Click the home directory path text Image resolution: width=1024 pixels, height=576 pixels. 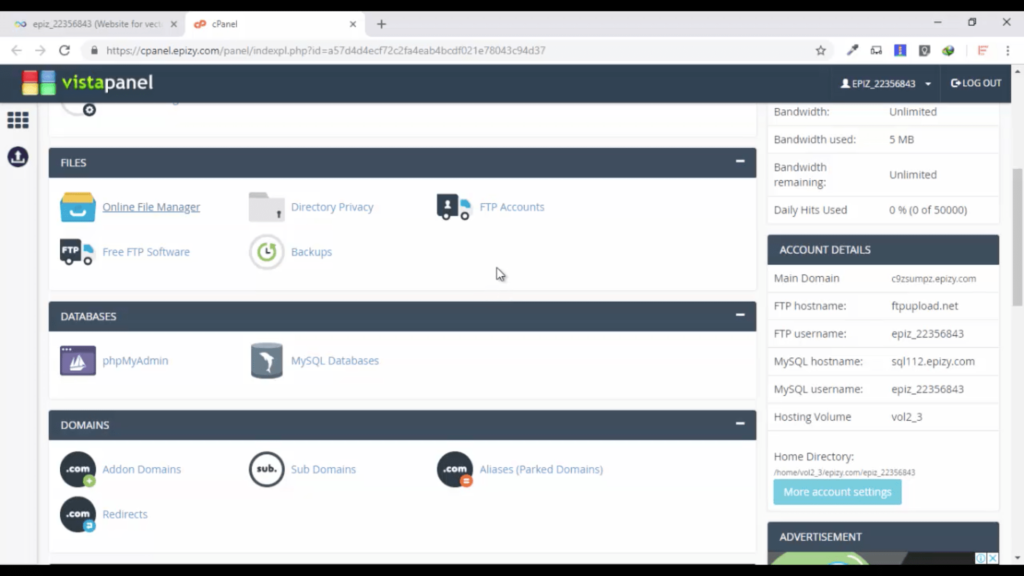844,472
